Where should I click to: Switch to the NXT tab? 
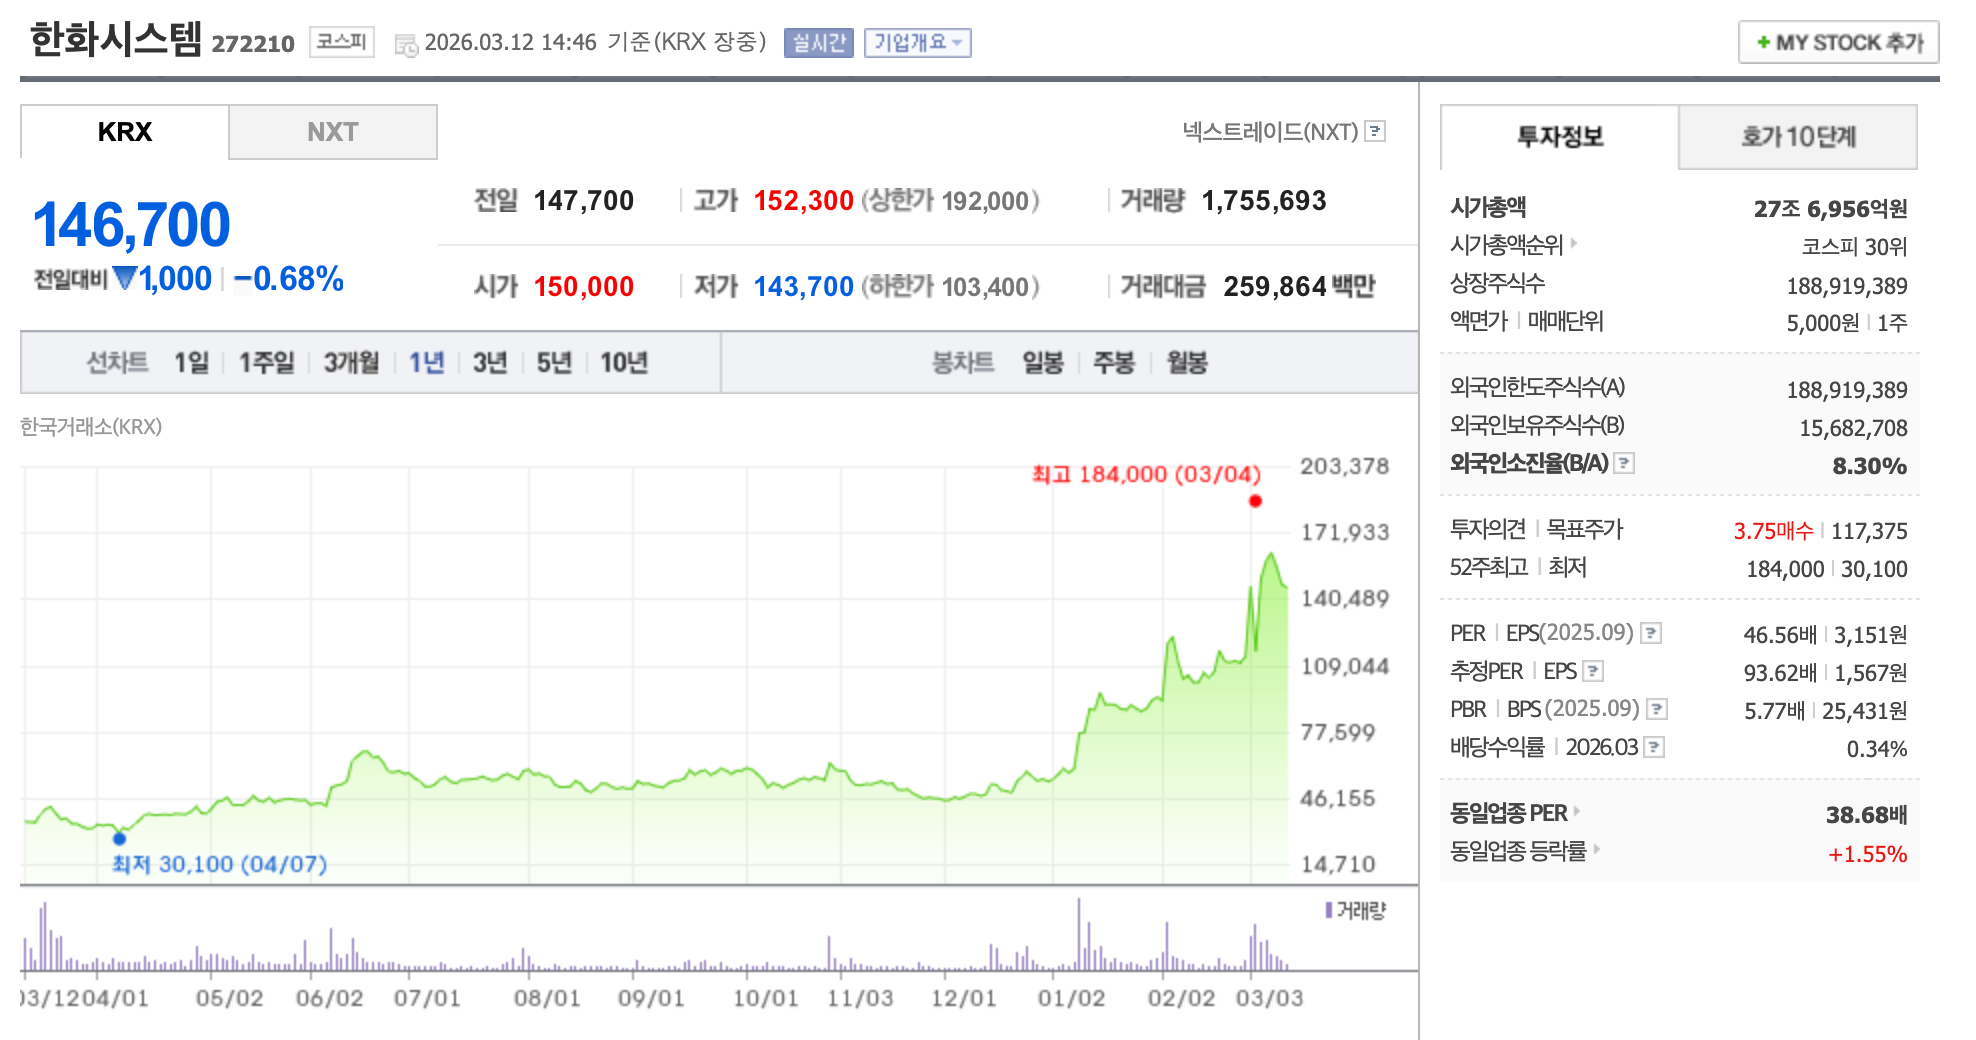click(x=333, y=132)
